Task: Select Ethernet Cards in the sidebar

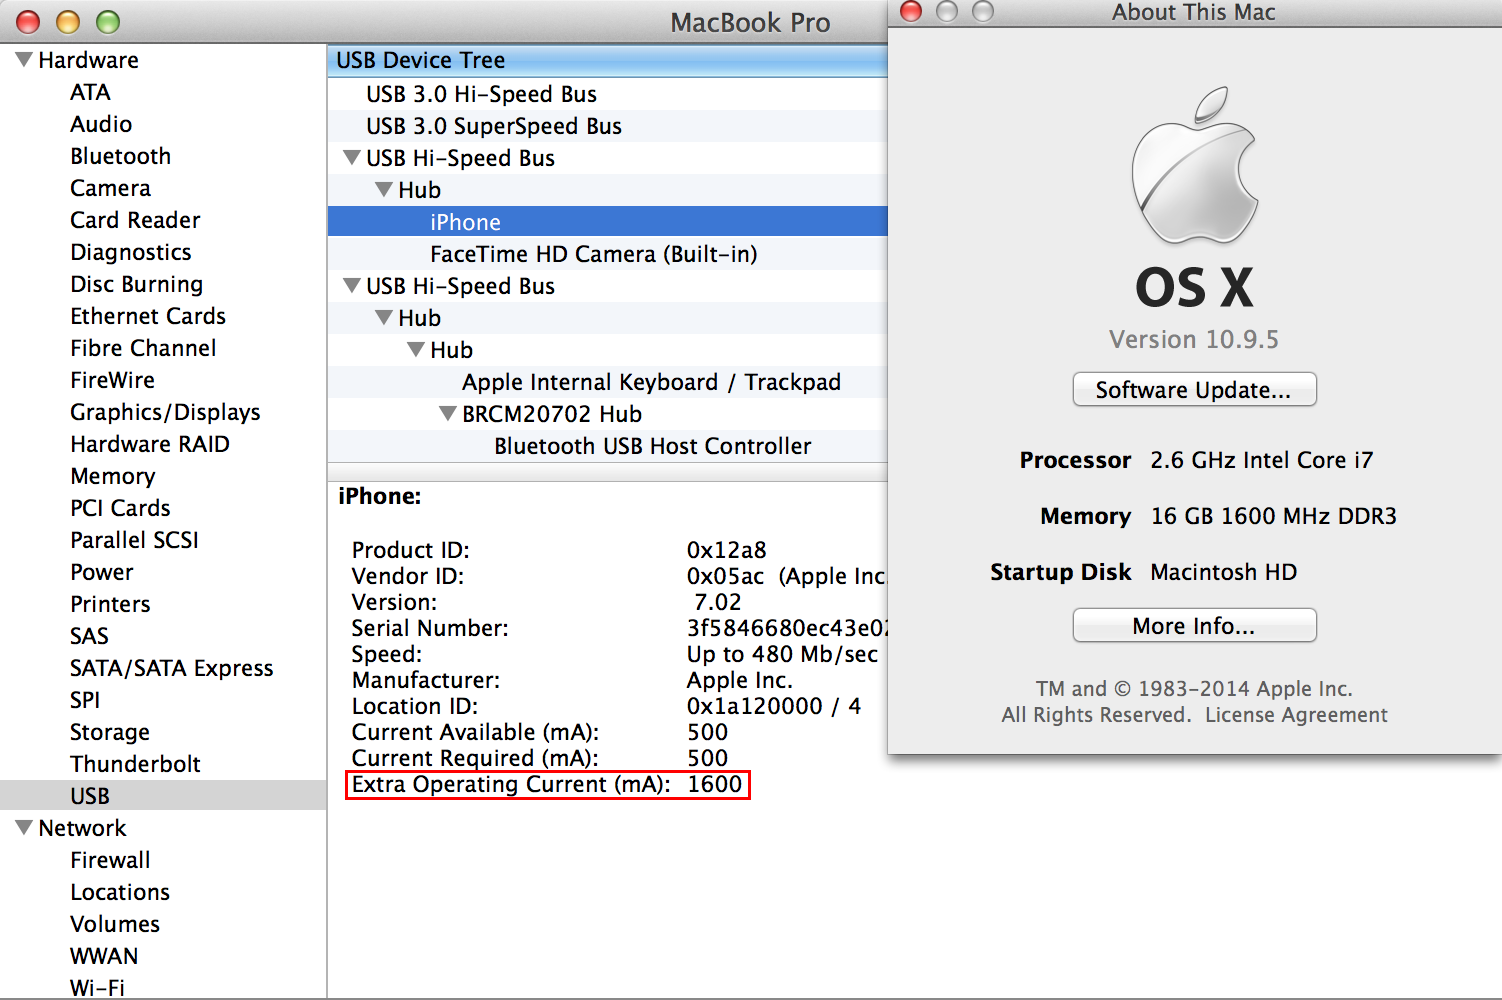Action: pyautogui.click(x=148, y=316)
